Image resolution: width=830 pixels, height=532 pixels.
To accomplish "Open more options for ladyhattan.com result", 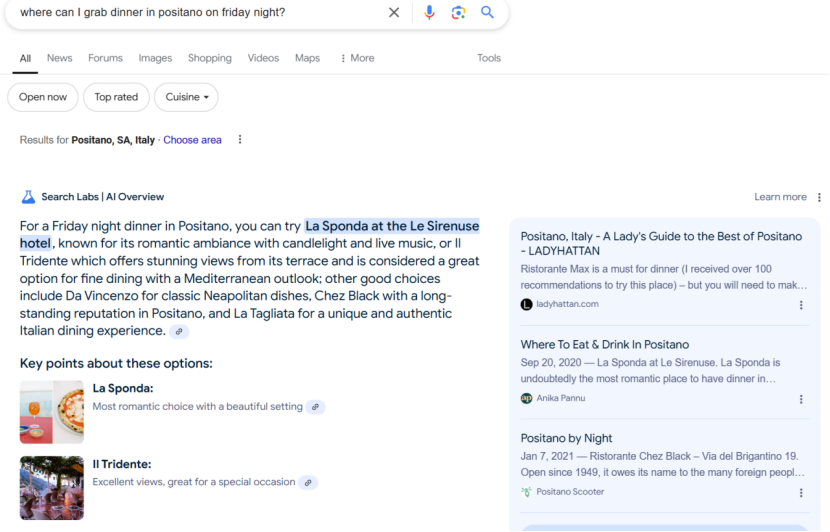I will (x=801, y=305).
